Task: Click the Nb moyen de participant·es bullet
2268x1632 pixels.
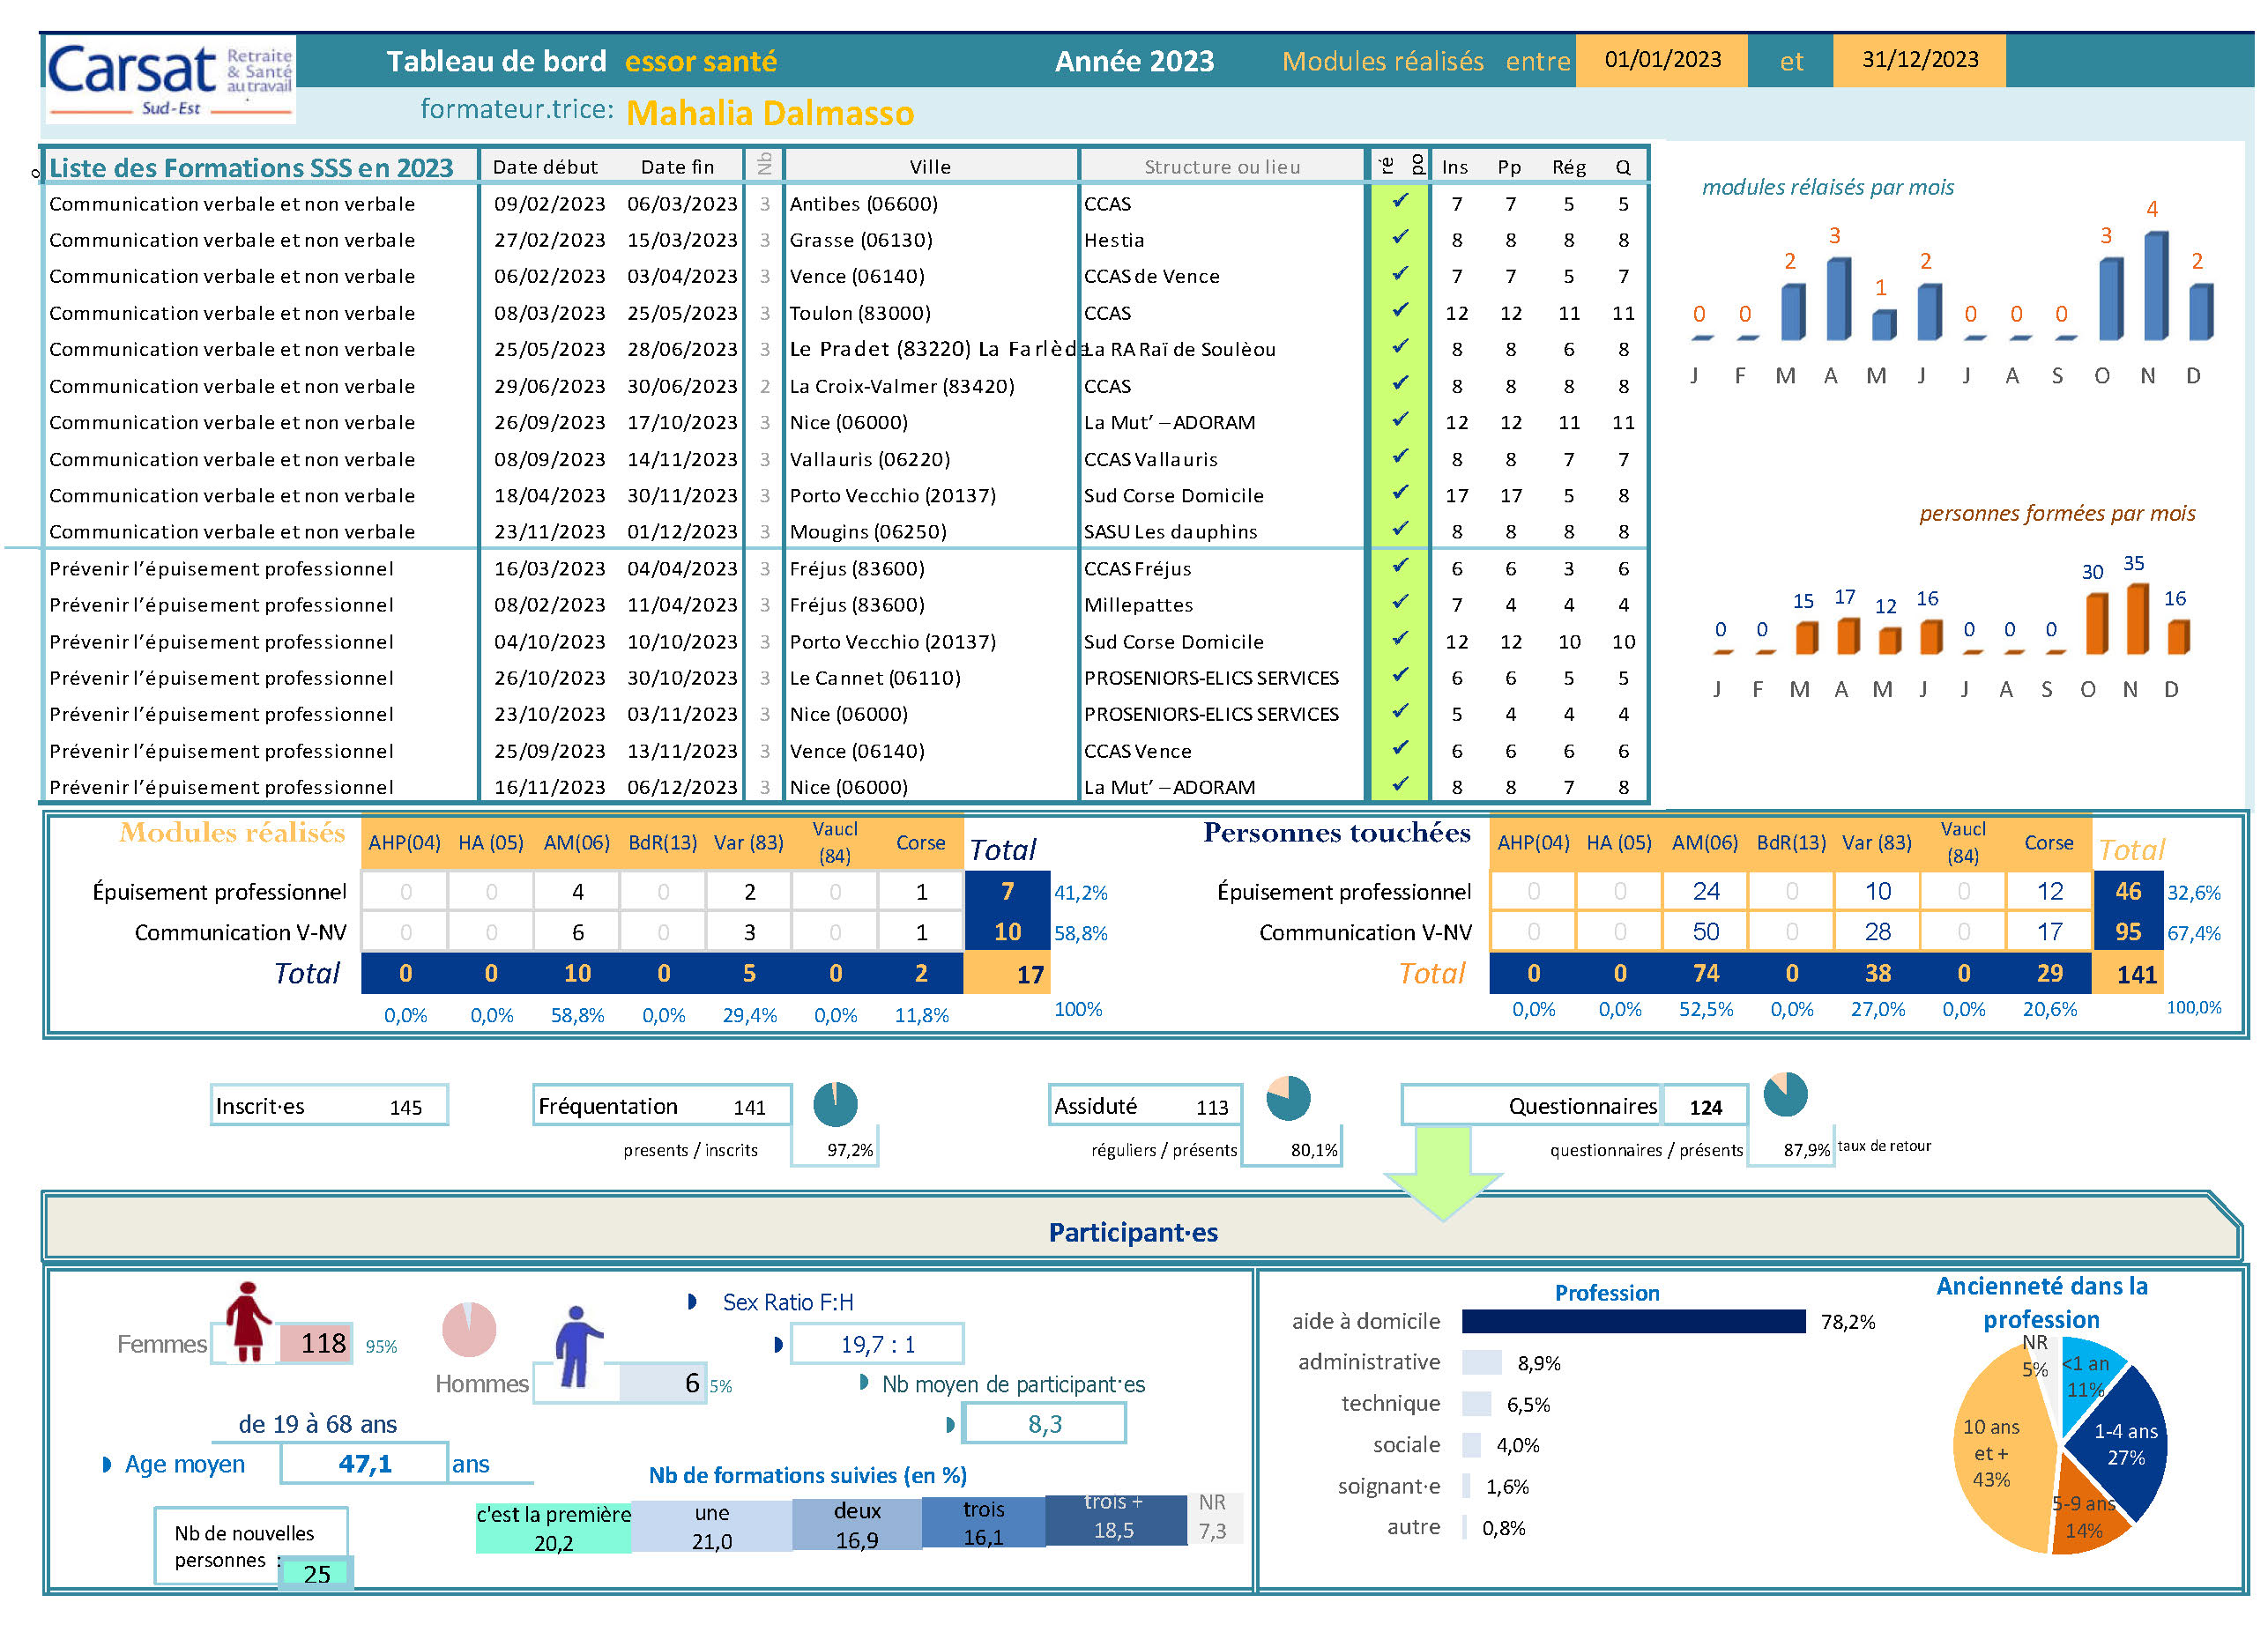Action: (x=864, y=1382)
